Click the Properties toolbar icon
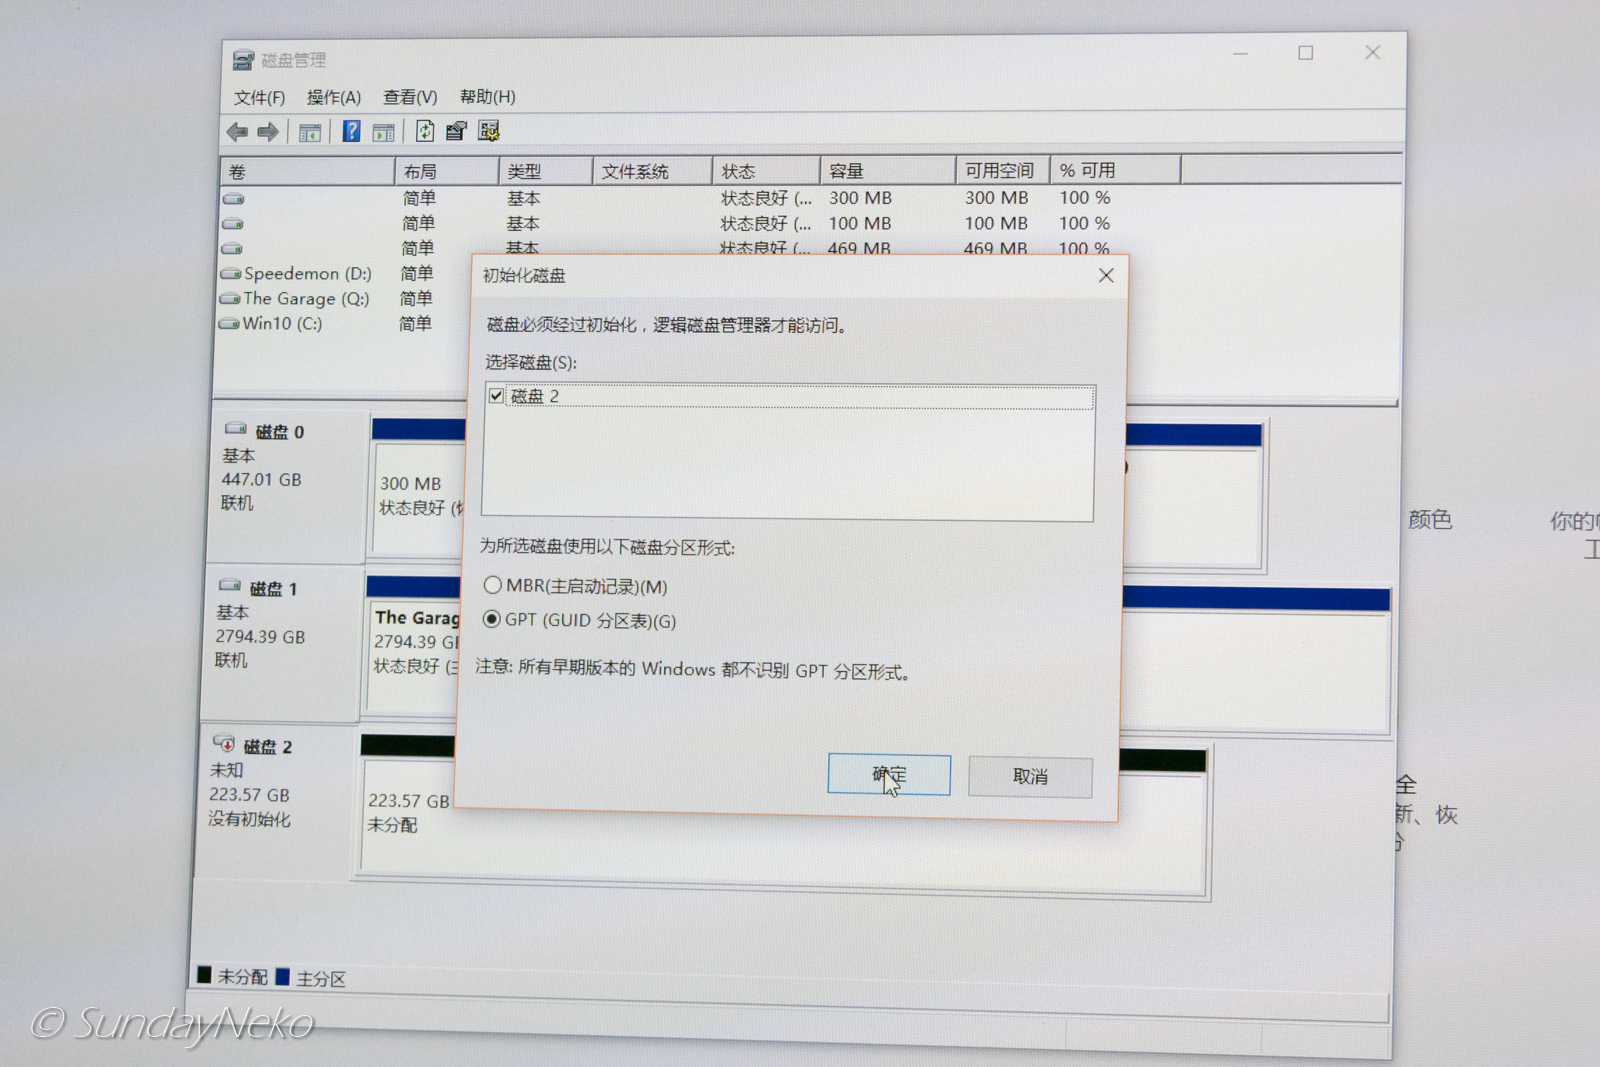The width and height of the screenshot is (1600, 1067). coord(456,131)
